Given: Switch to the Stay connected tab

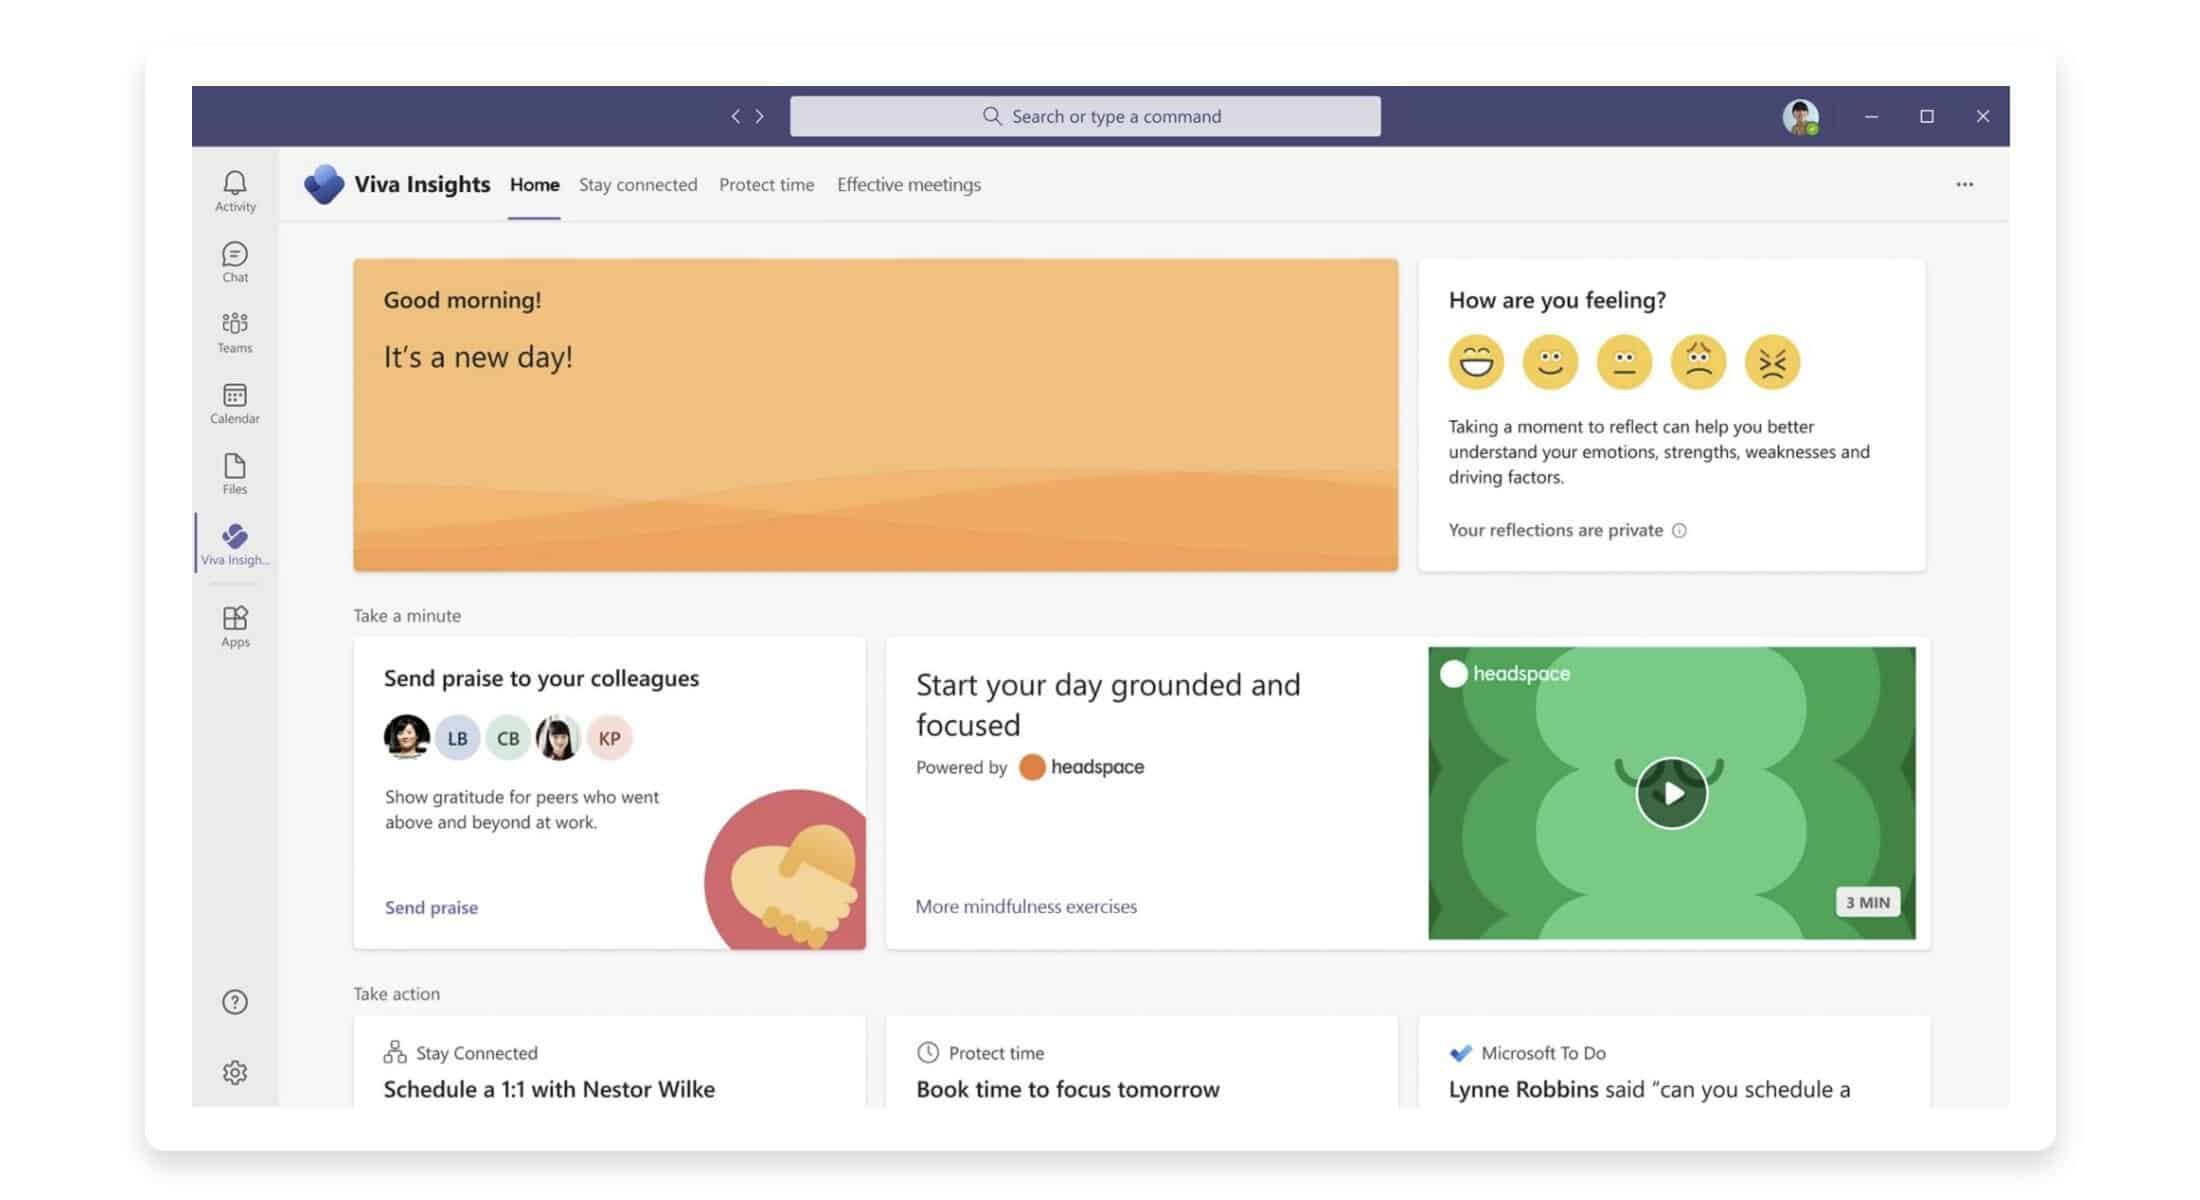Looking at the screenshot, I should click(x=638, y=184).
